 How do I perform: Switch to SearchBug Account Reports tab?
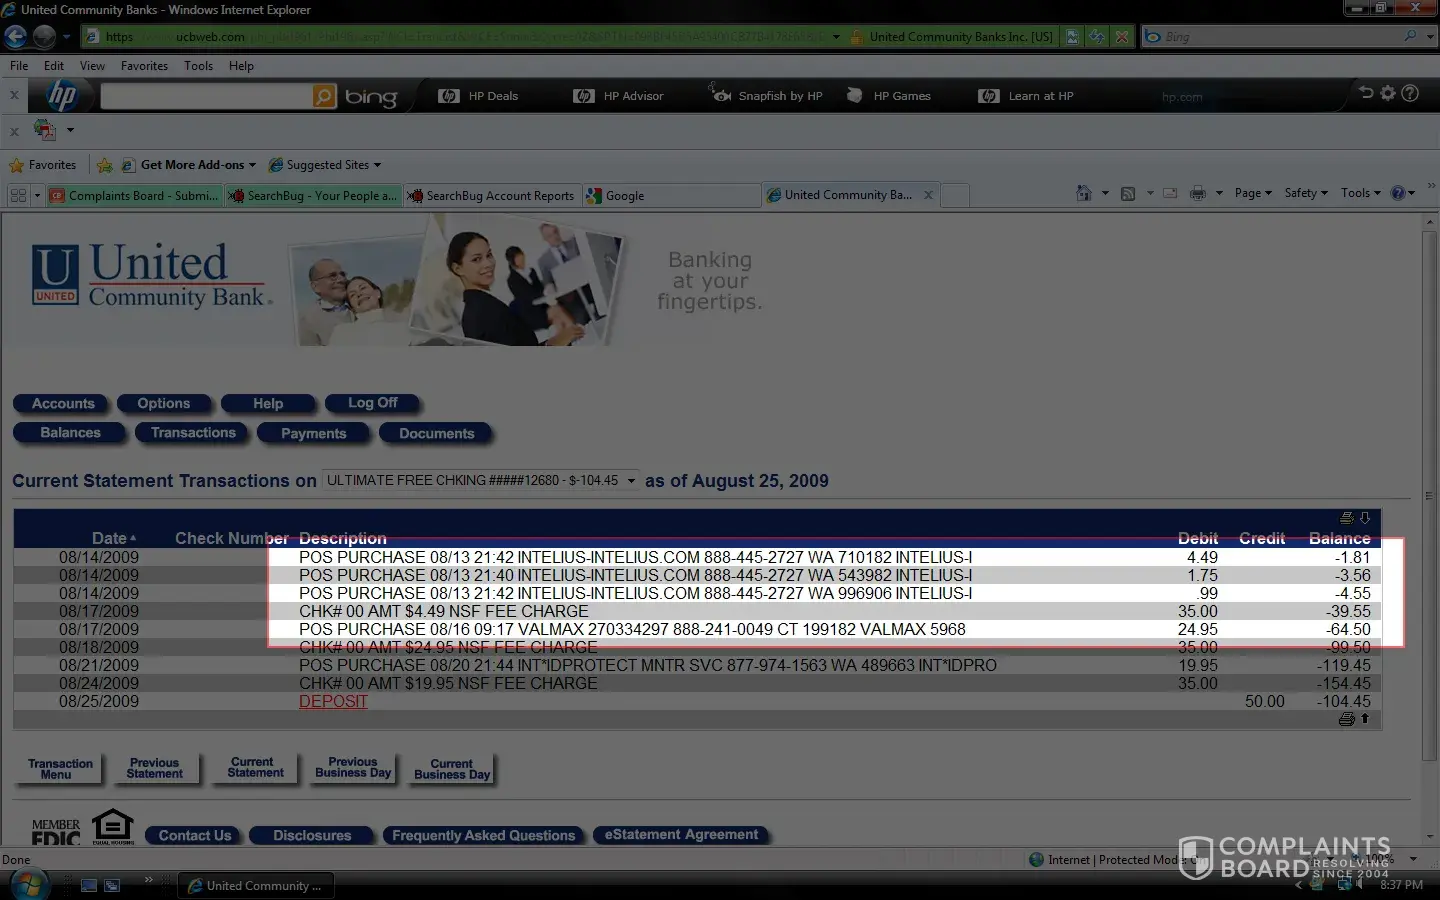[492, 195]
